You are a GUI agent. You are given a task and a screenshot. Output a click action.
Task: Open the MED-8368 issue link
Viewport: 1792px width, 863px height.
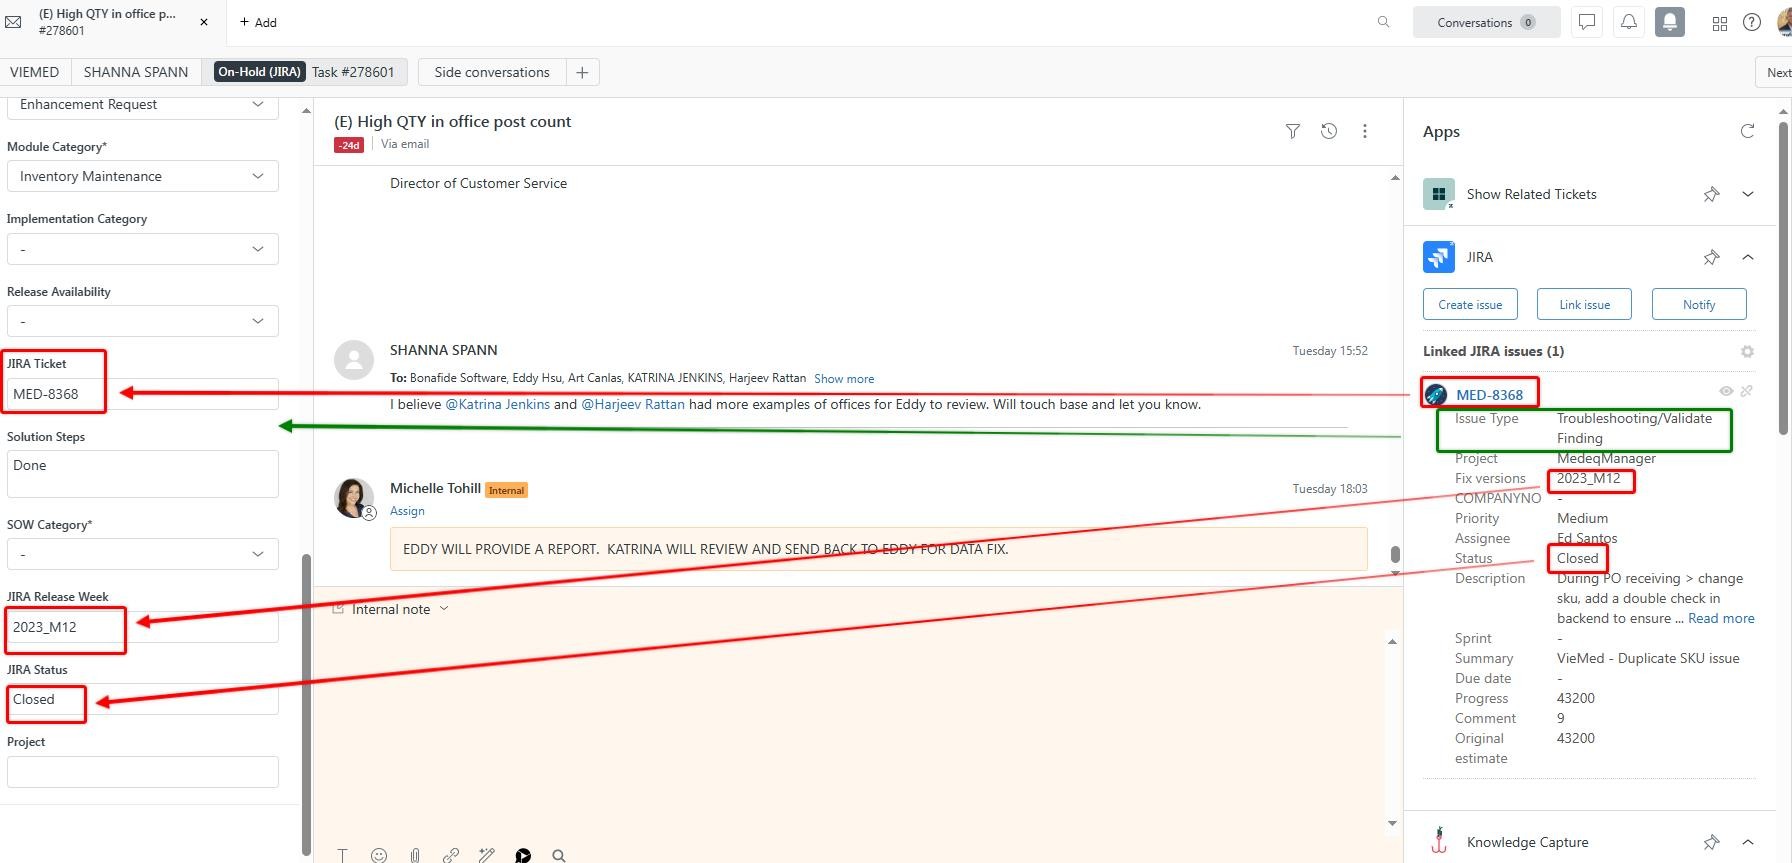(x=1490, y=395)
